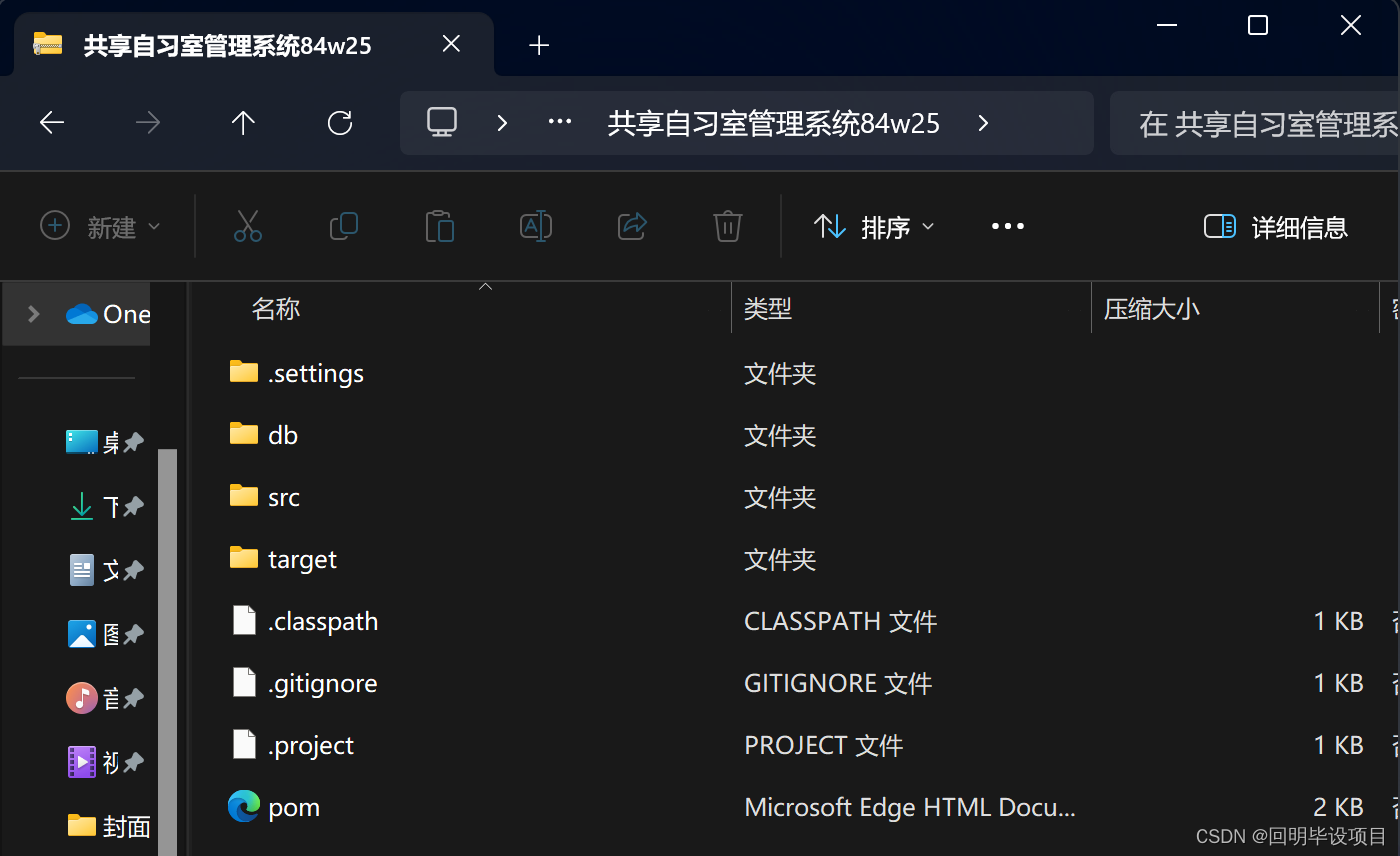This screenshot has height=856, width=1400.
Task: Open the src folder
Action: pos(284,496)
